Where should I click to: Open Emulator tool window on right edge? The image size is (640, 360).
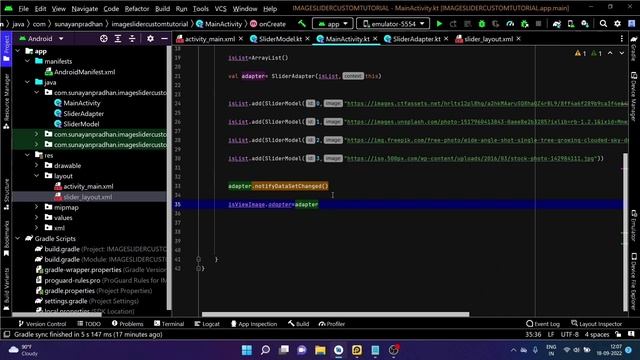coord(634,226)
